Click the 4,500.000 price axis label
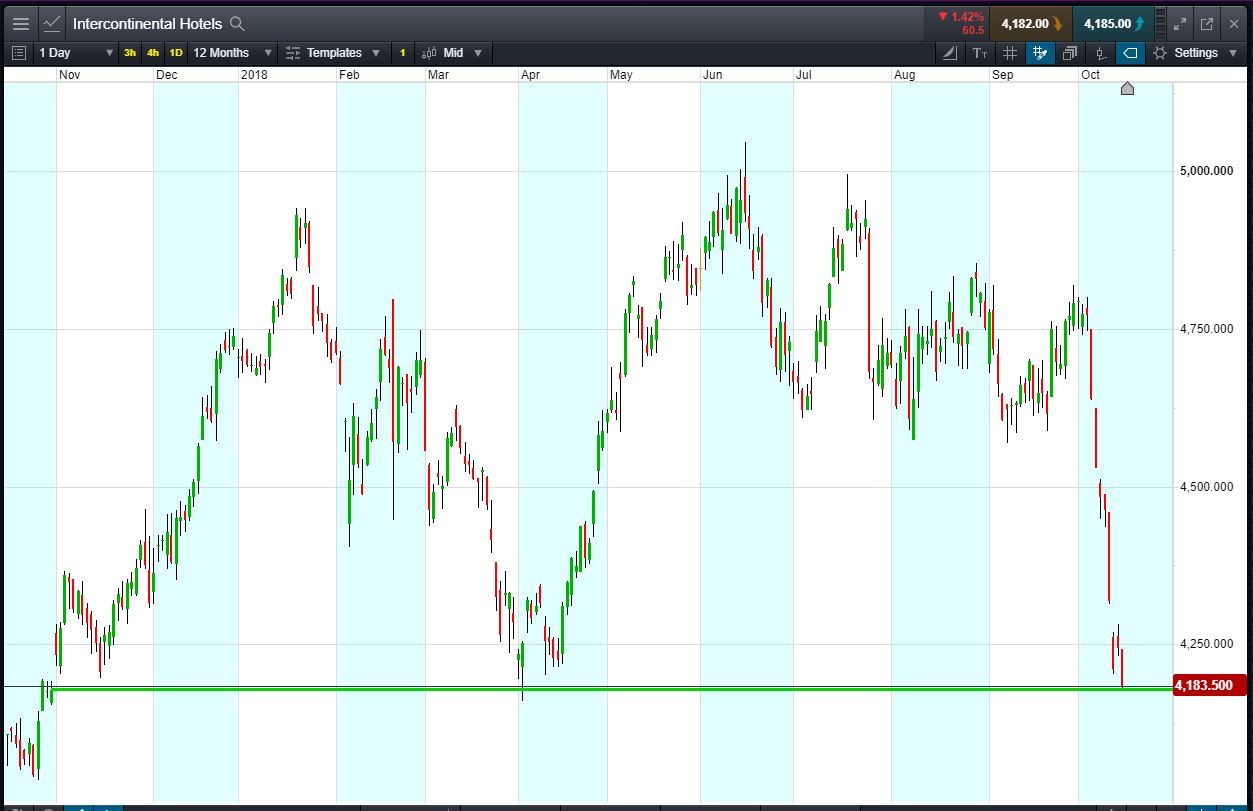The height and width of the screenshot is (811, 1253). pyautogui.click(x=1206, y=487)
